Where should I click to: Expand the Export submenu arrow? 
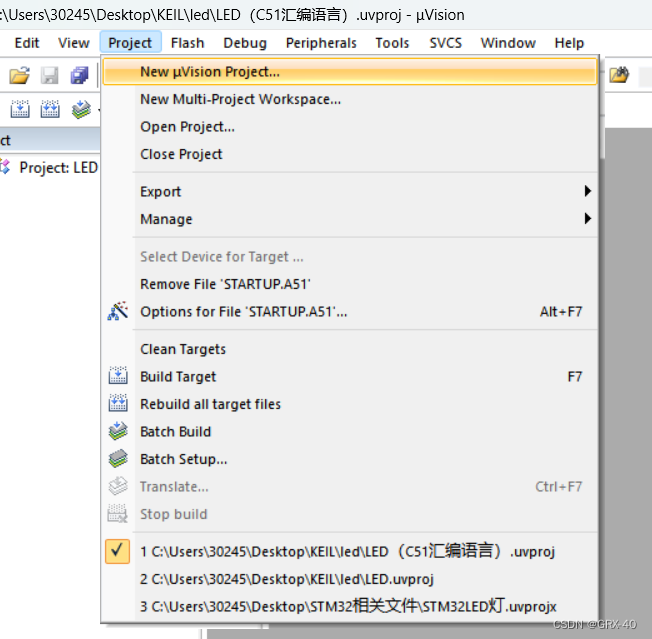coord(587,191)
